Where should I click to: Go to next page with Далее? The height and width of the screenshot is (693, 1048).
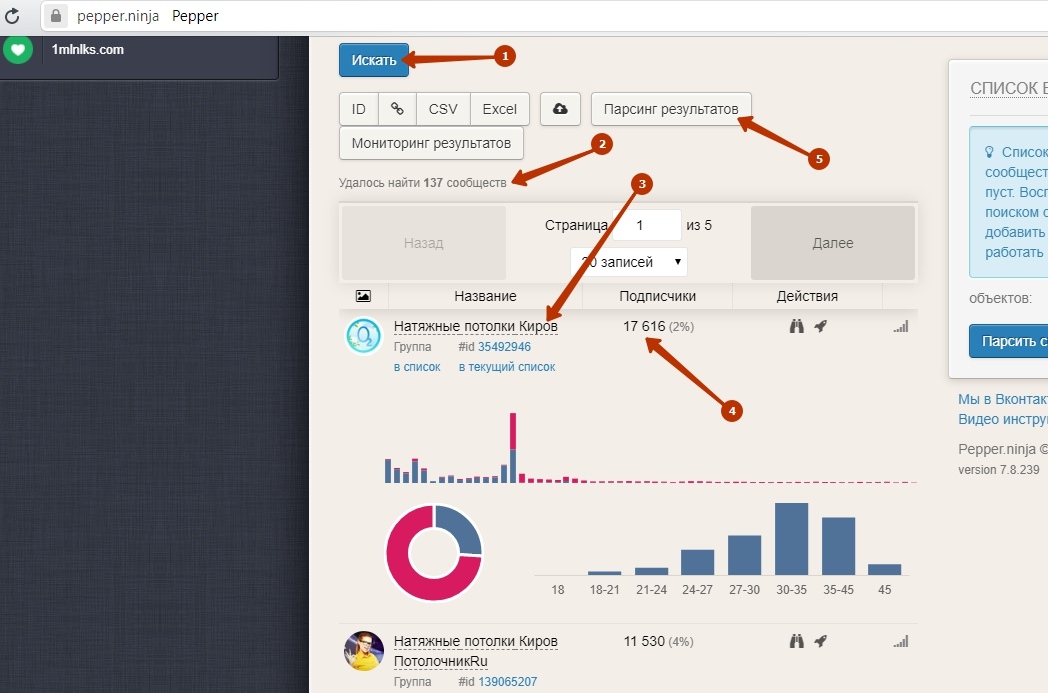pos(833,243)
